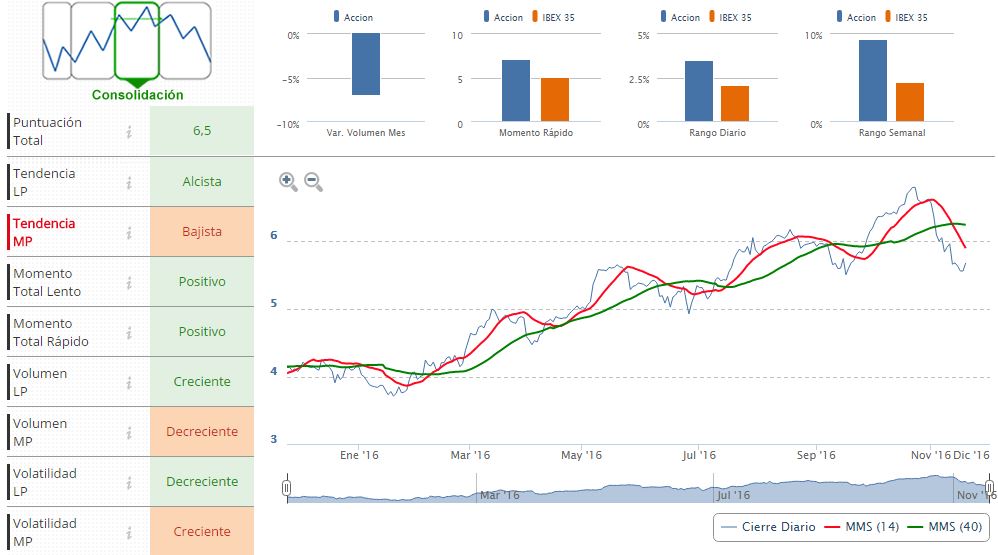Click Positivo value for Momento Total Lento
998x555 pixels.
(x=202, y=281)
